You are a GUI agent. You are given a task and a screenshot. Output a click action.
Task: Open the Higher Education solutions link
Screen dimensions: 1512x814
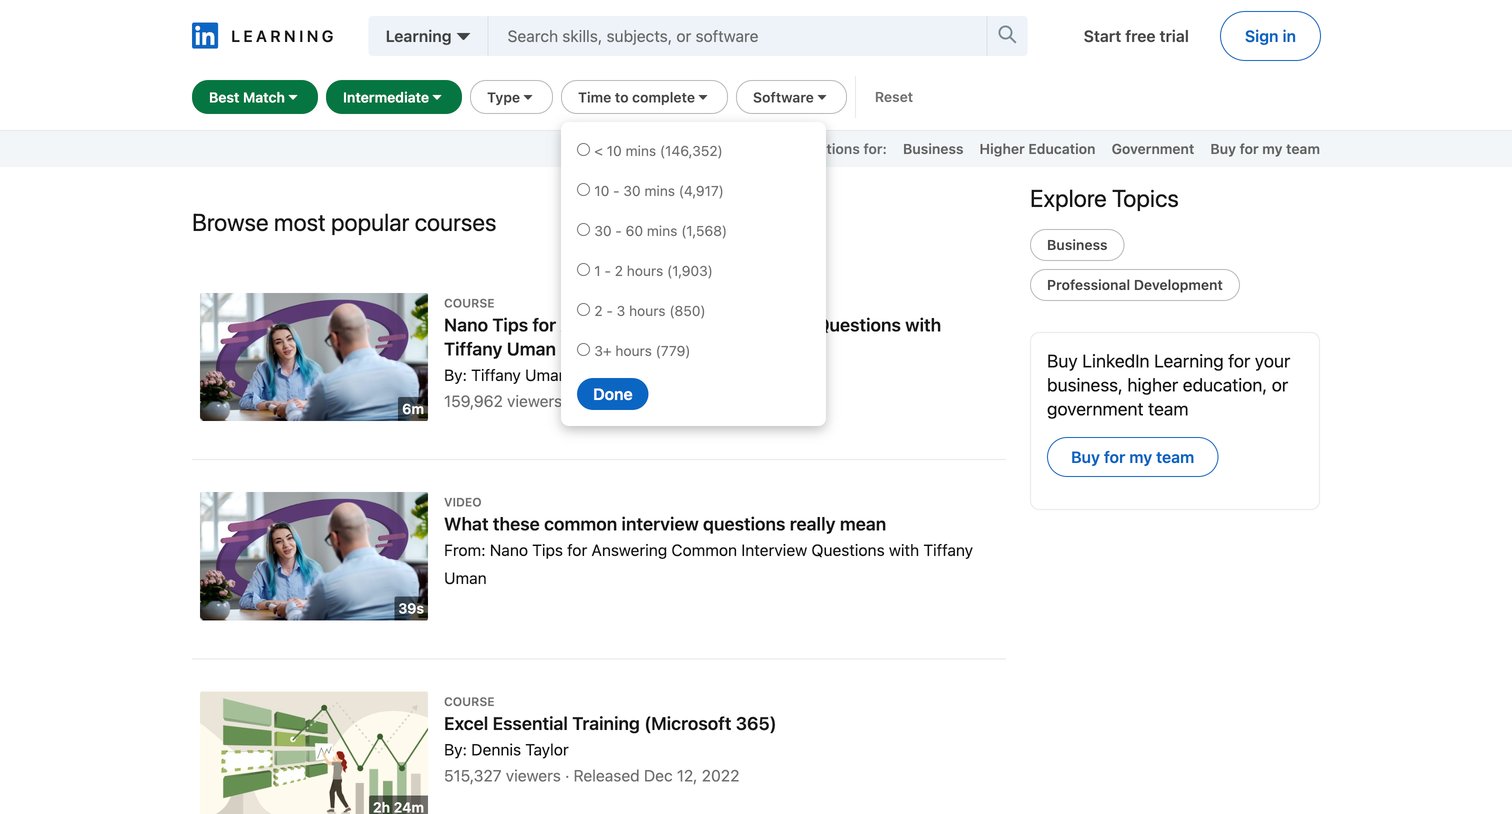(x=1037, y=149)
